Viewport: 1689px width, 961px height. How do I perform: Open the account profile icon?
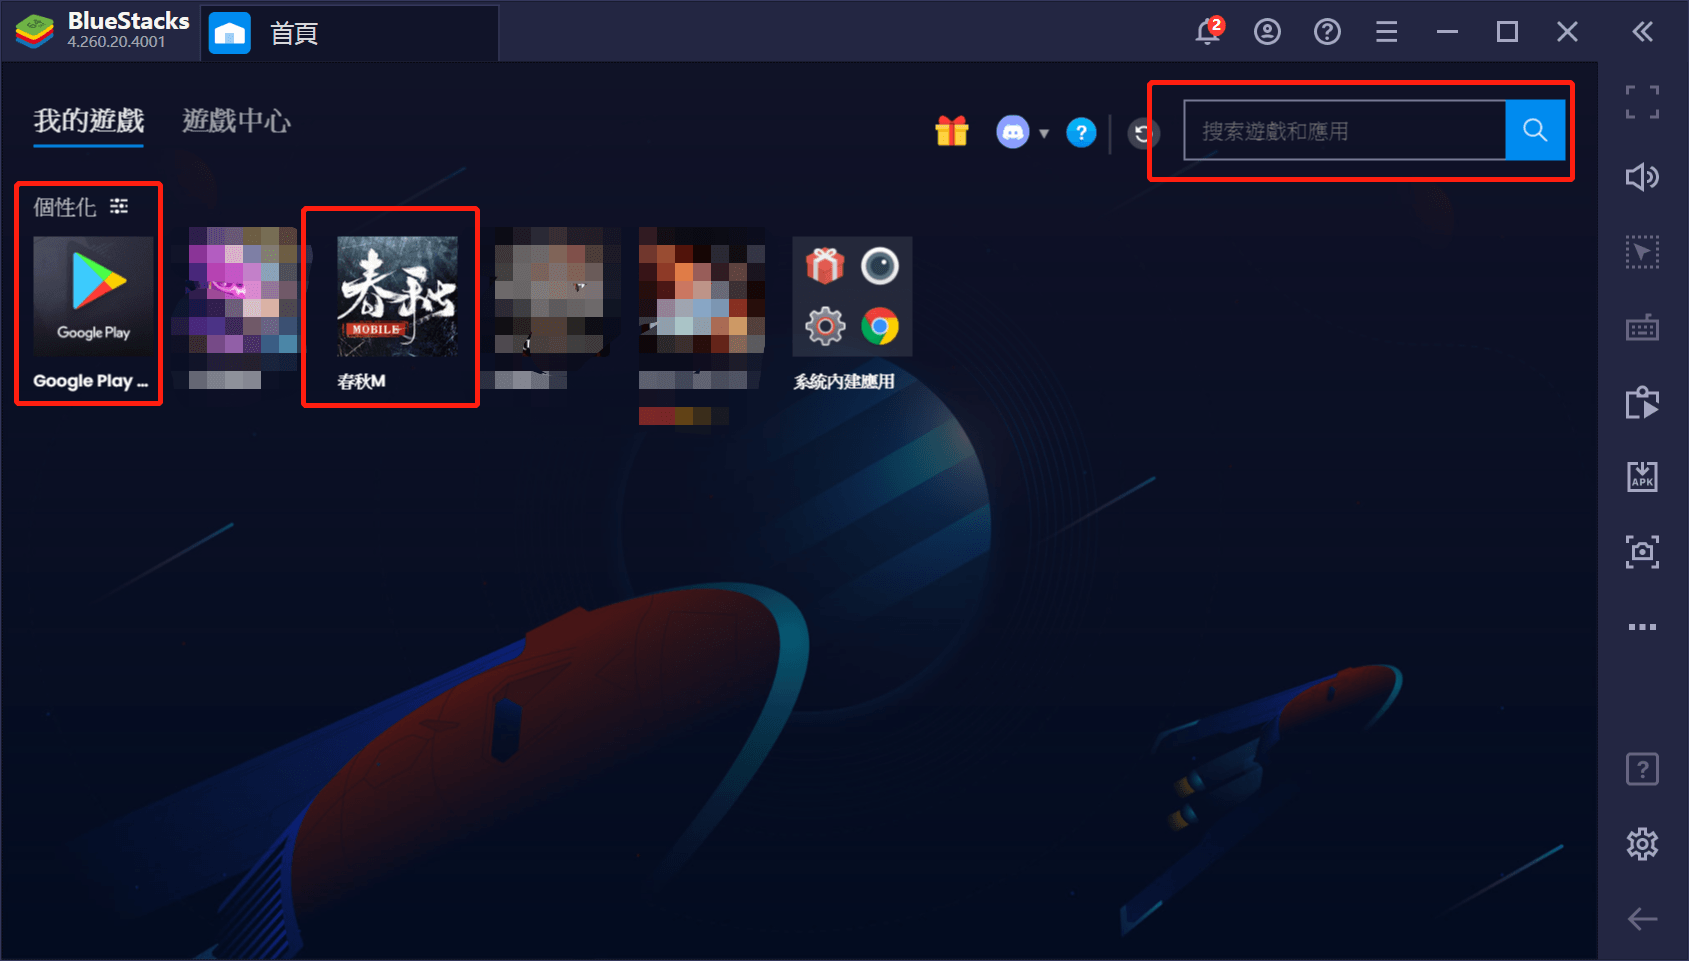1267,32
